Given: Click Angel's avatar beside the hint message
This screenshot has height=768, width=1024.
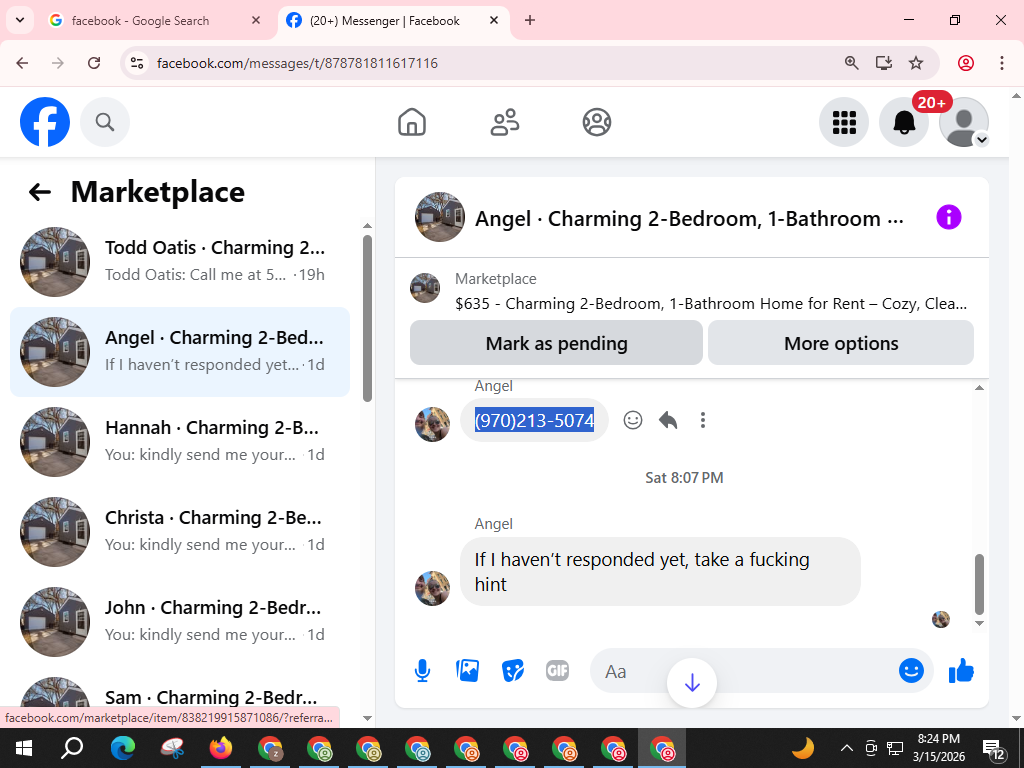Looking at the screenshot, I should [x=432, y=588].
